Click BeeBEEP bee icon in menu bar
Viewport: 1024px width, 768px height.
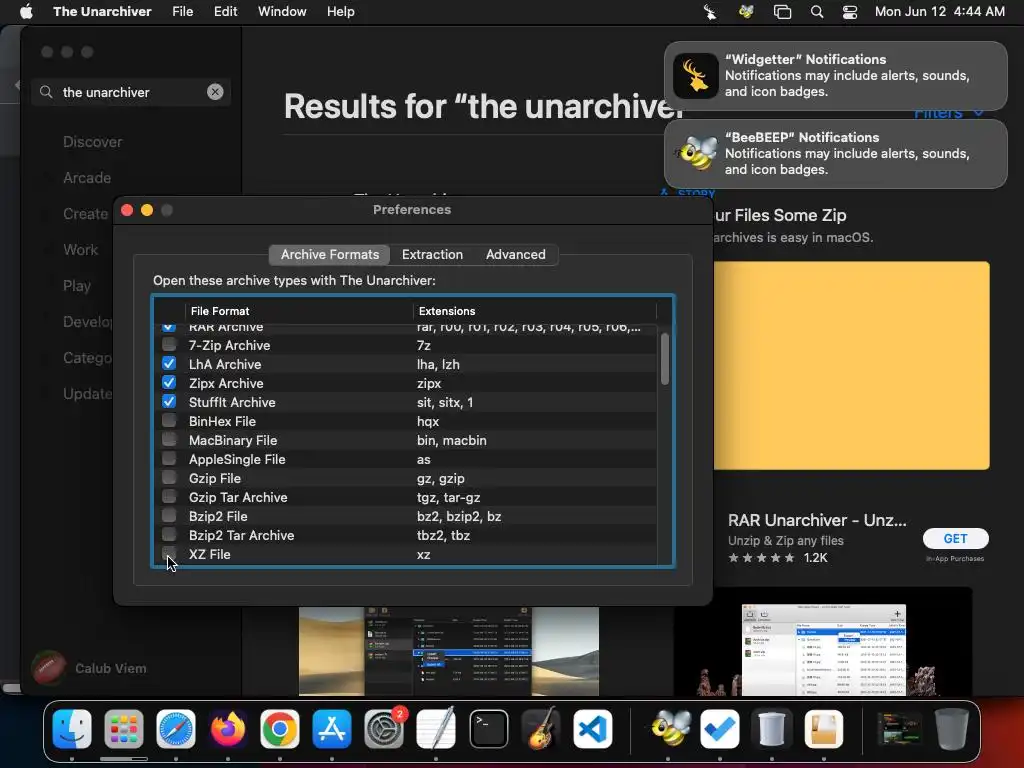tap(746, 11)
